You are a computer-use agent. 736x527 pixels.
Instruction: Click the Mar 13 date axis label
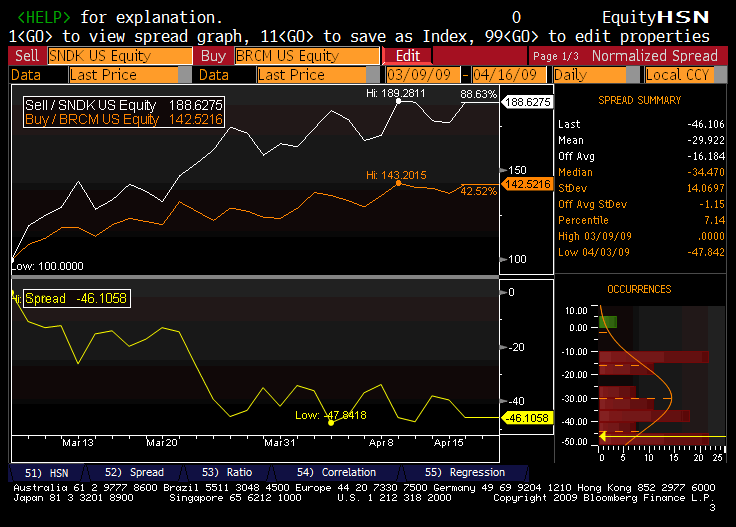[78, 443]
